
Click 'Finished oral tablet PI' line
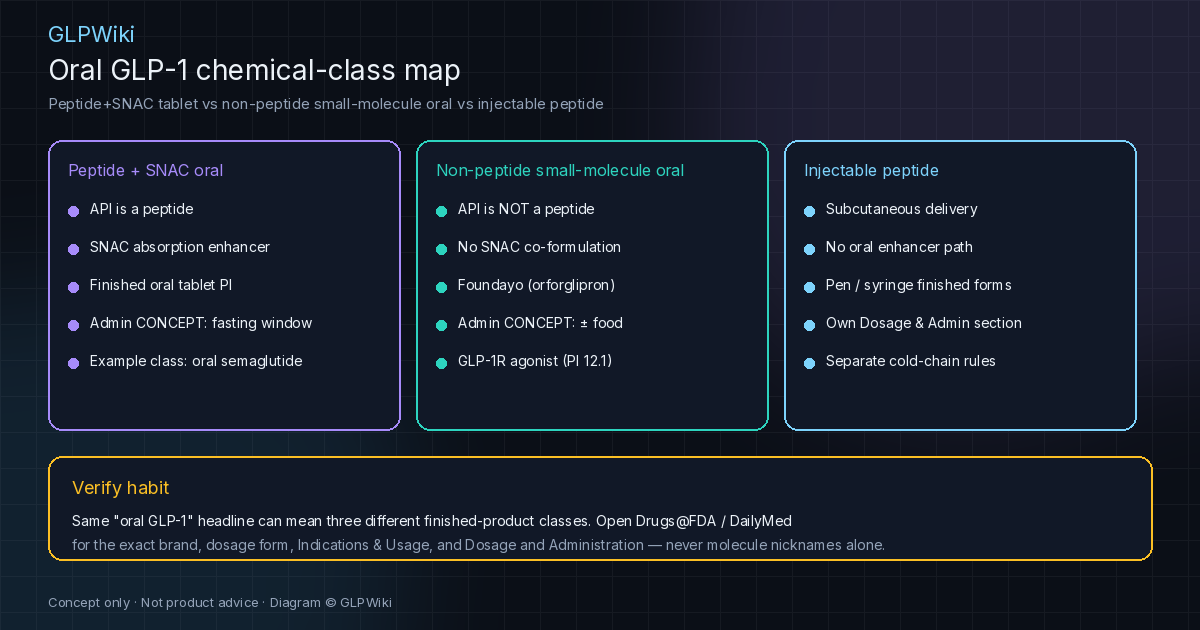pyautogui.click(x=161, y=285)
